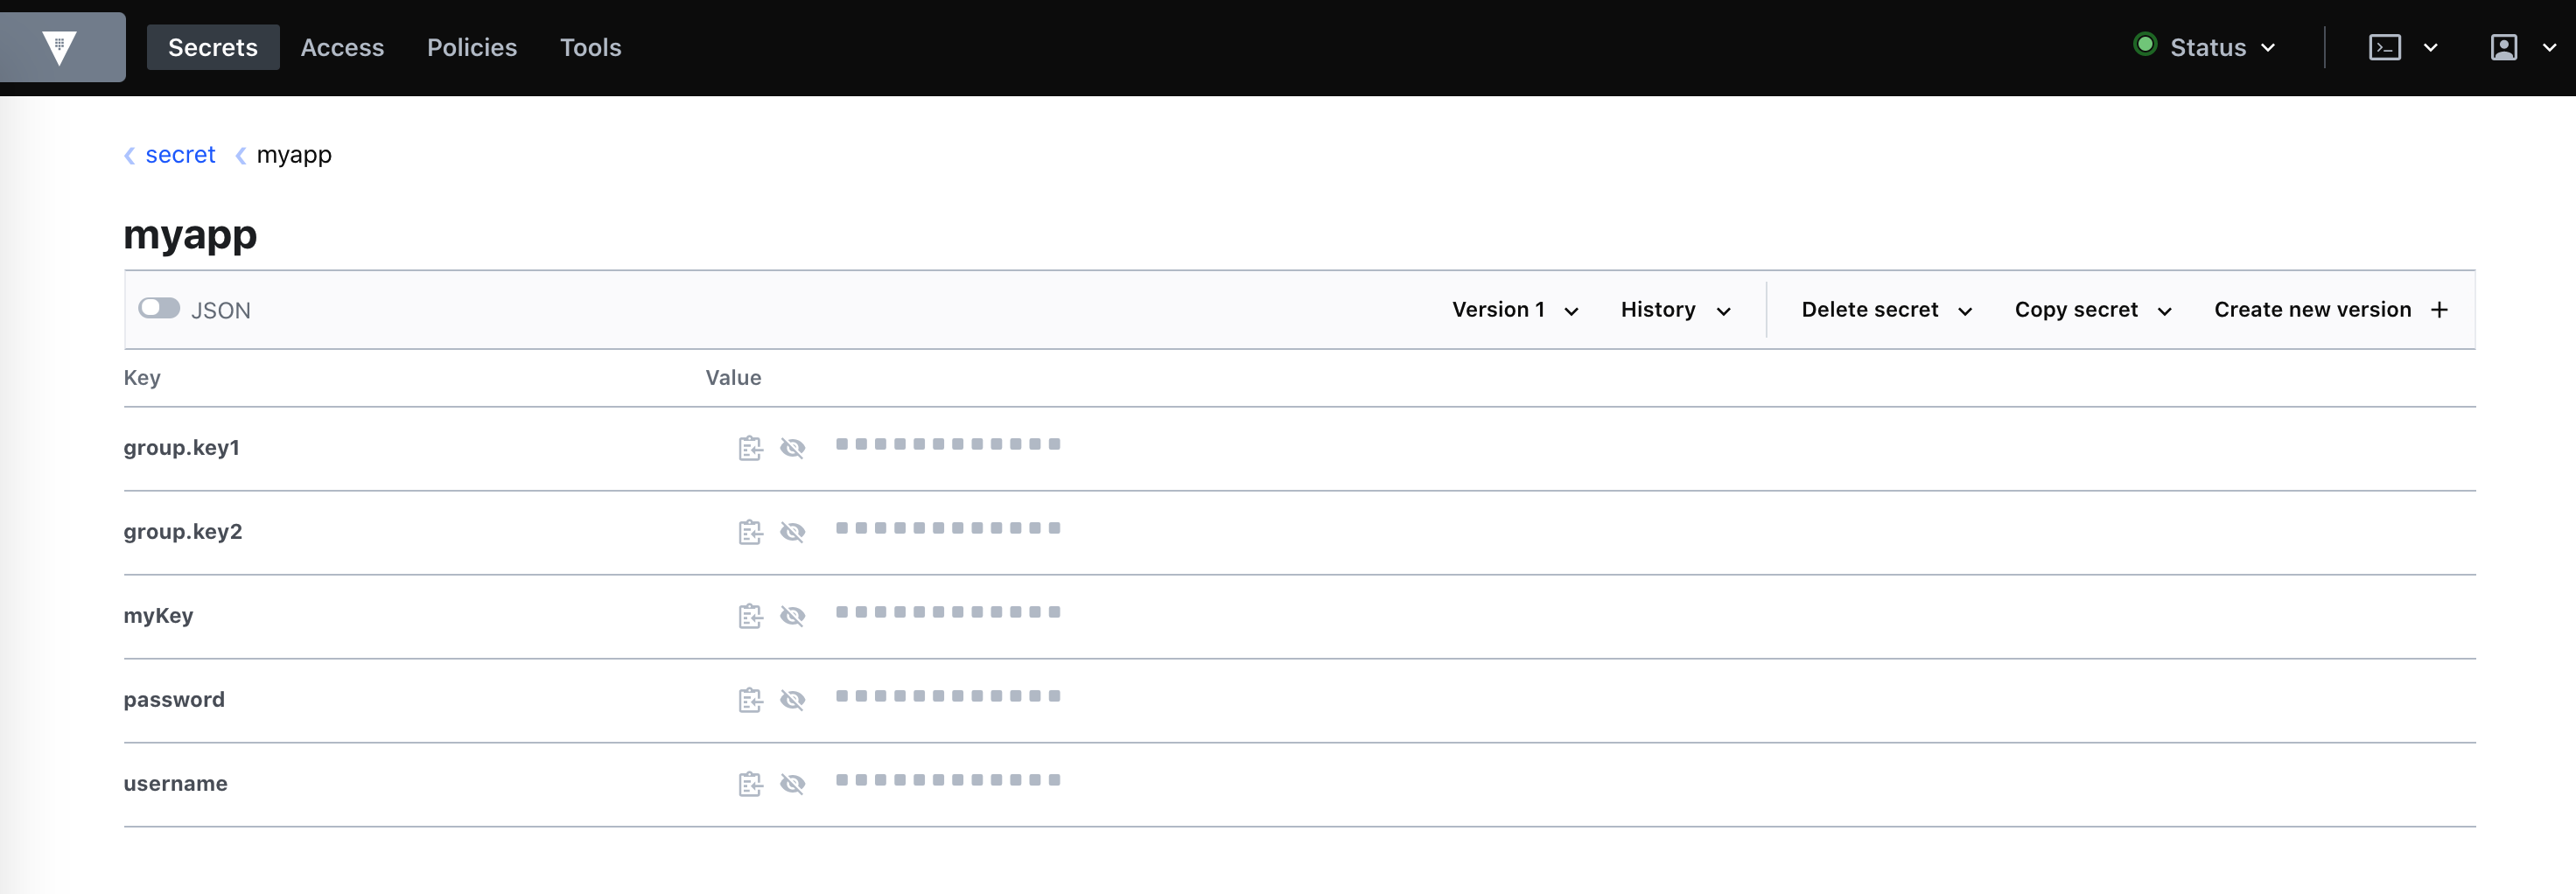Enable the JSON view toggle
This screenshot has height=894, width=2576.
[159, 308]
